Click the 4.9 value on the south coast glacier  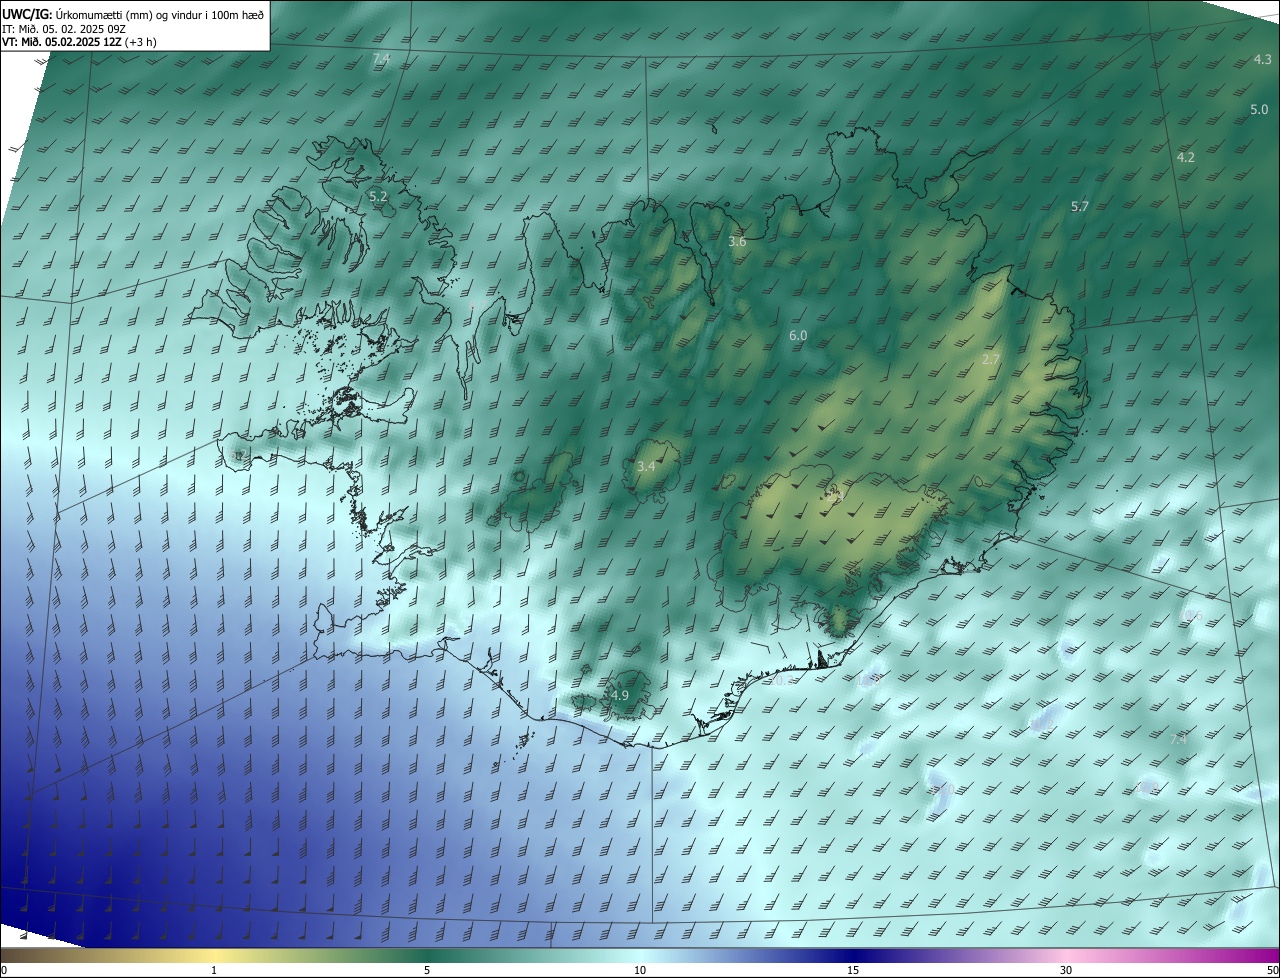pyautogui.click(x=619, y=695)
